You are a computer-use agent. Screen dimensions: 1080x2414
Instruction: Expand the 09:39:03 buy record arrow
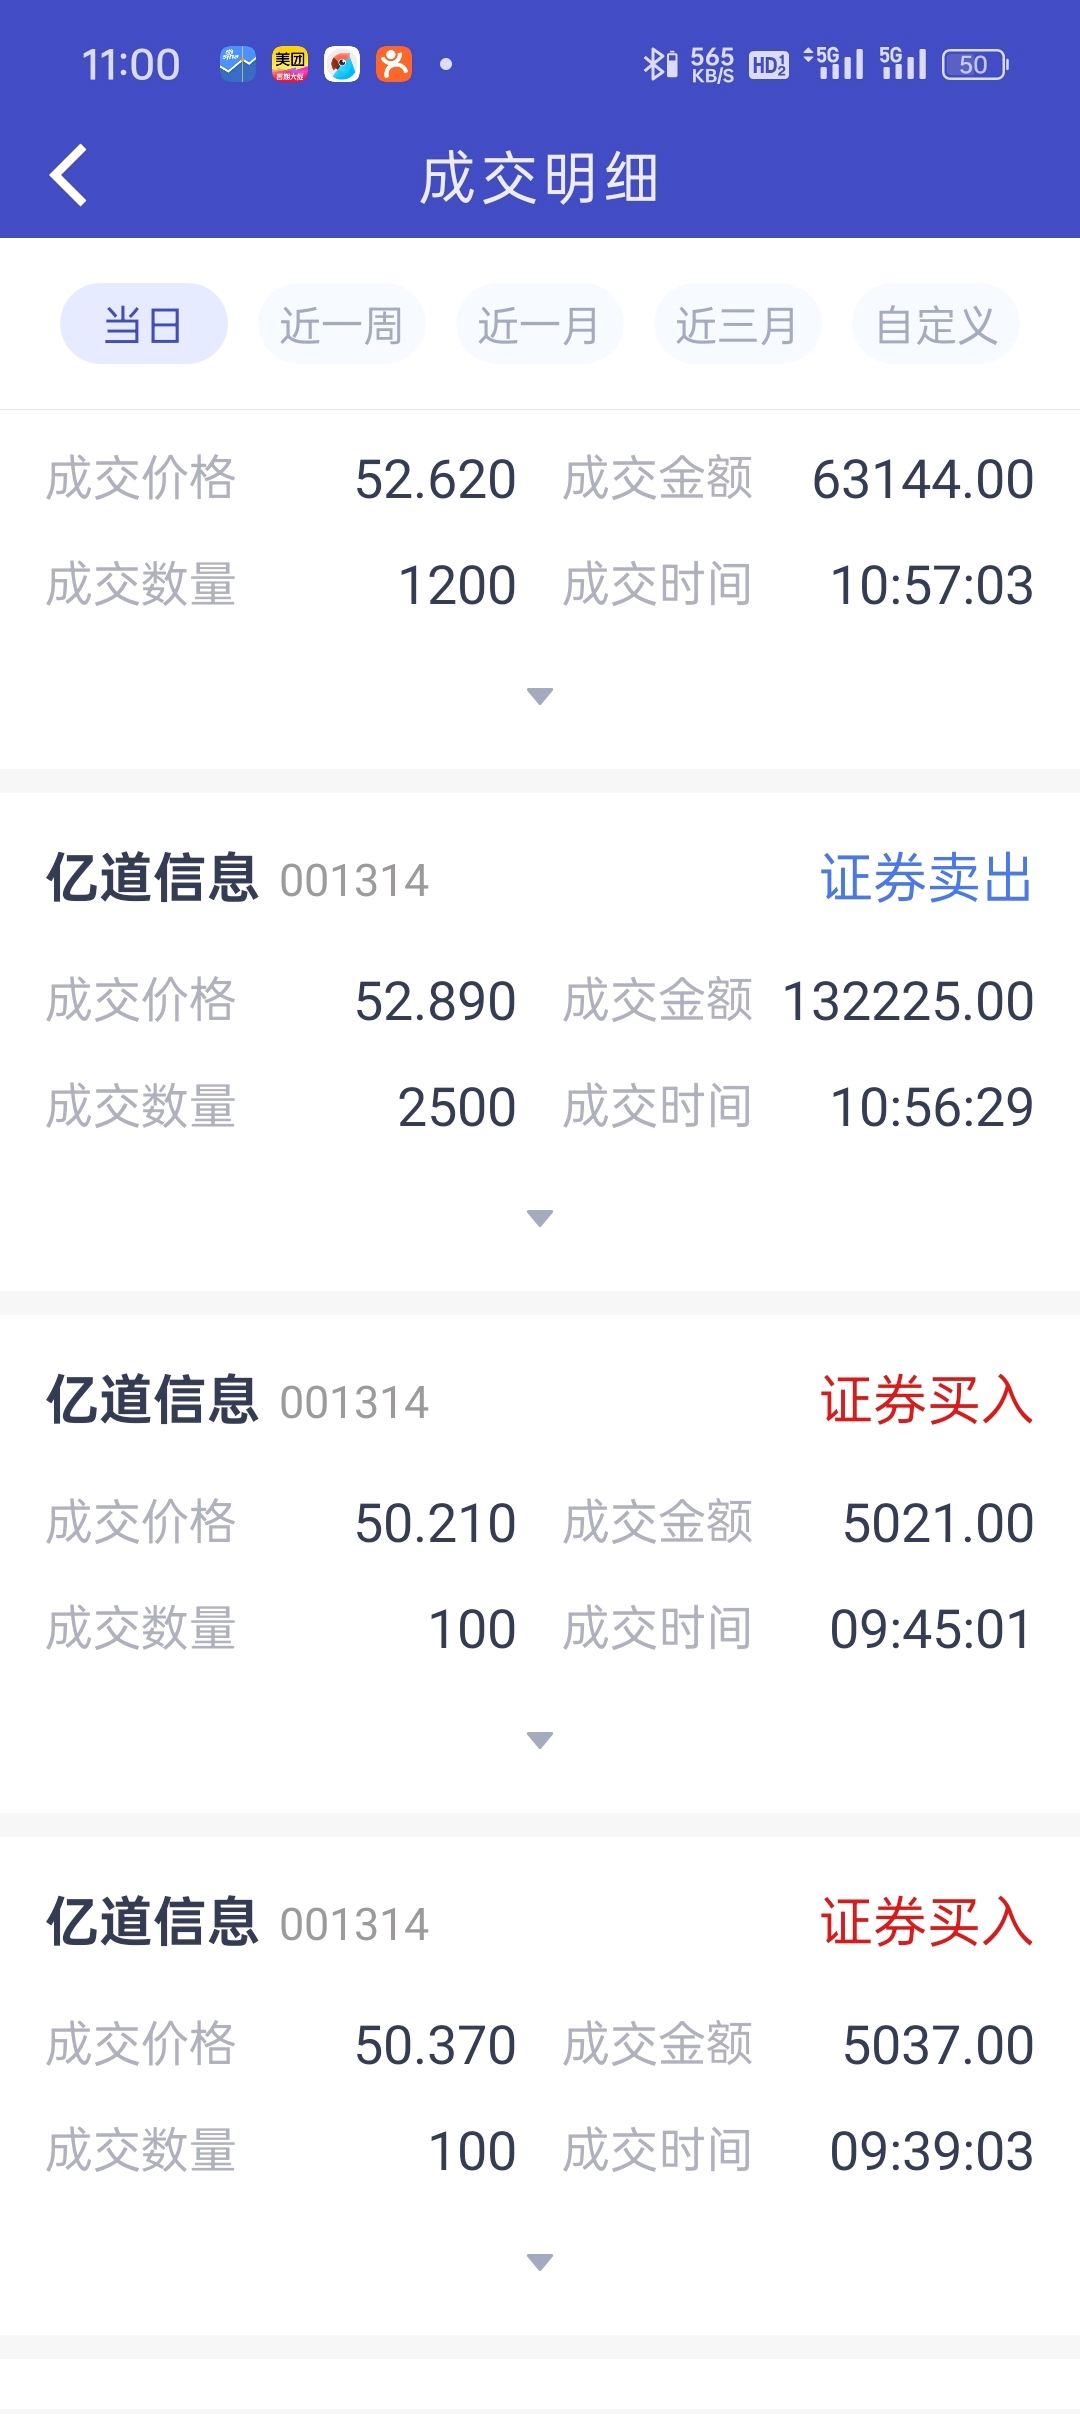(x=540, y=2262)
